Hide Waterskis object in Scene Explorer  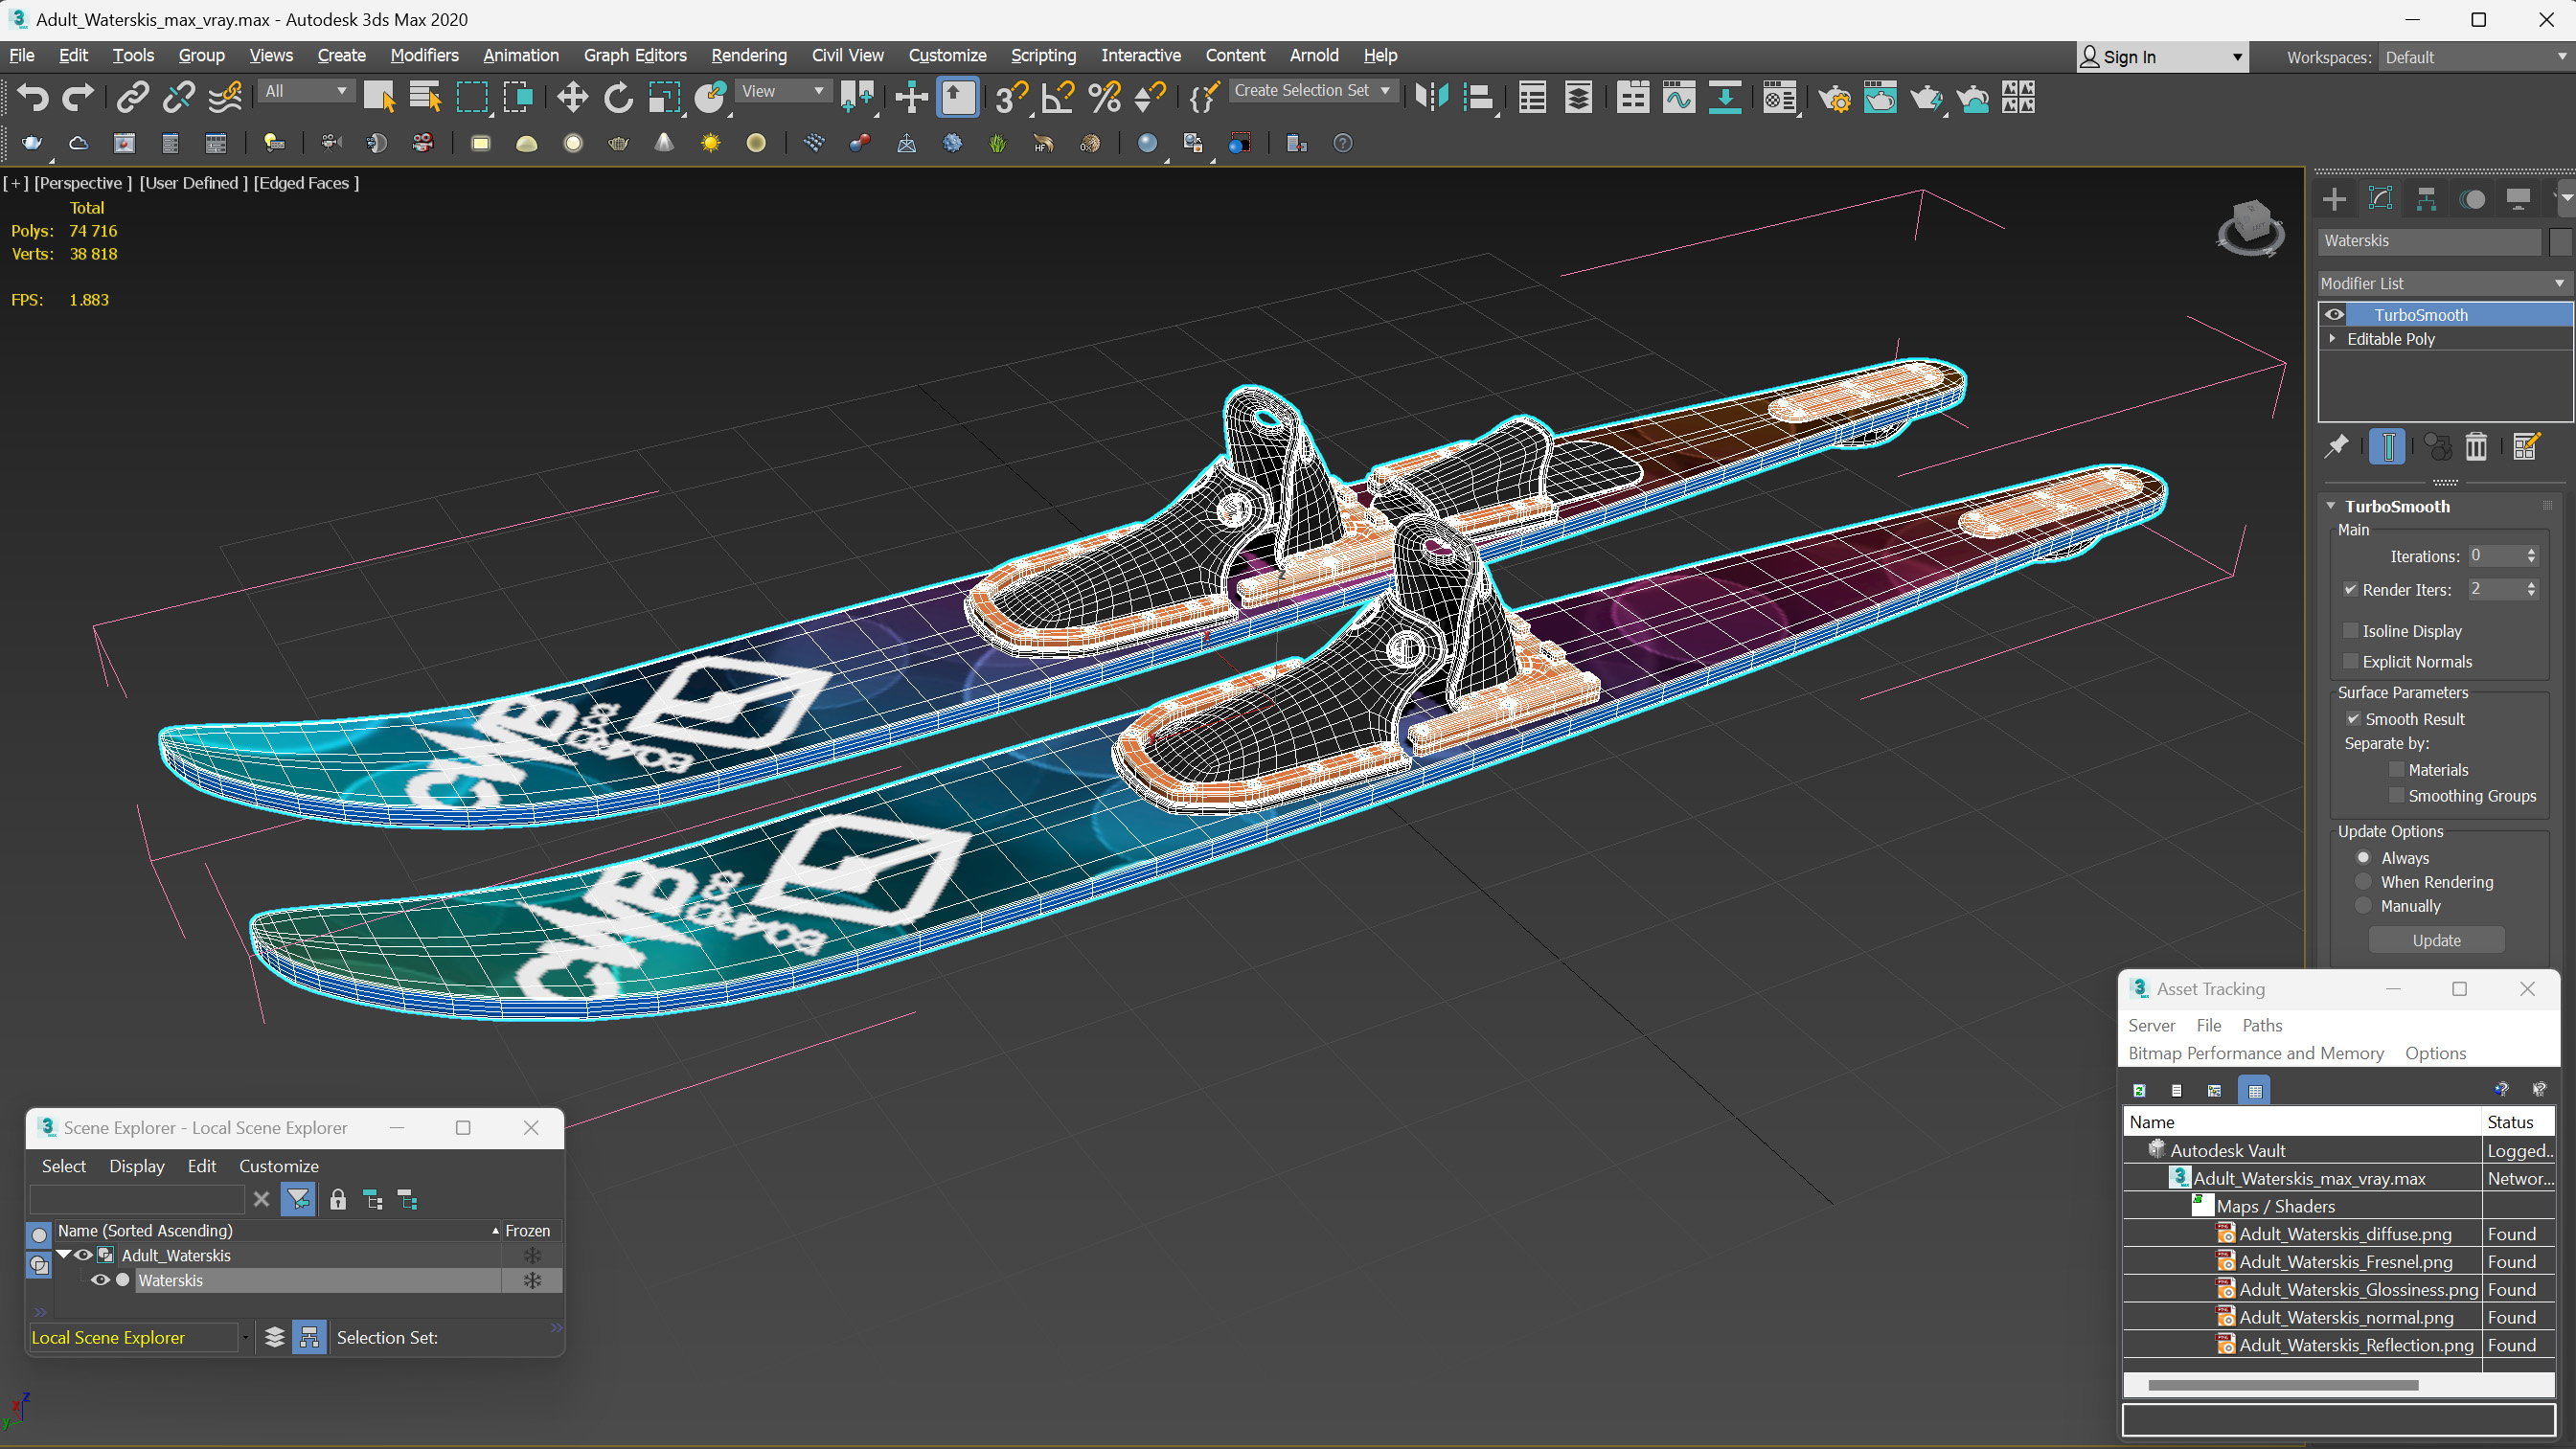pos(99,1280)
